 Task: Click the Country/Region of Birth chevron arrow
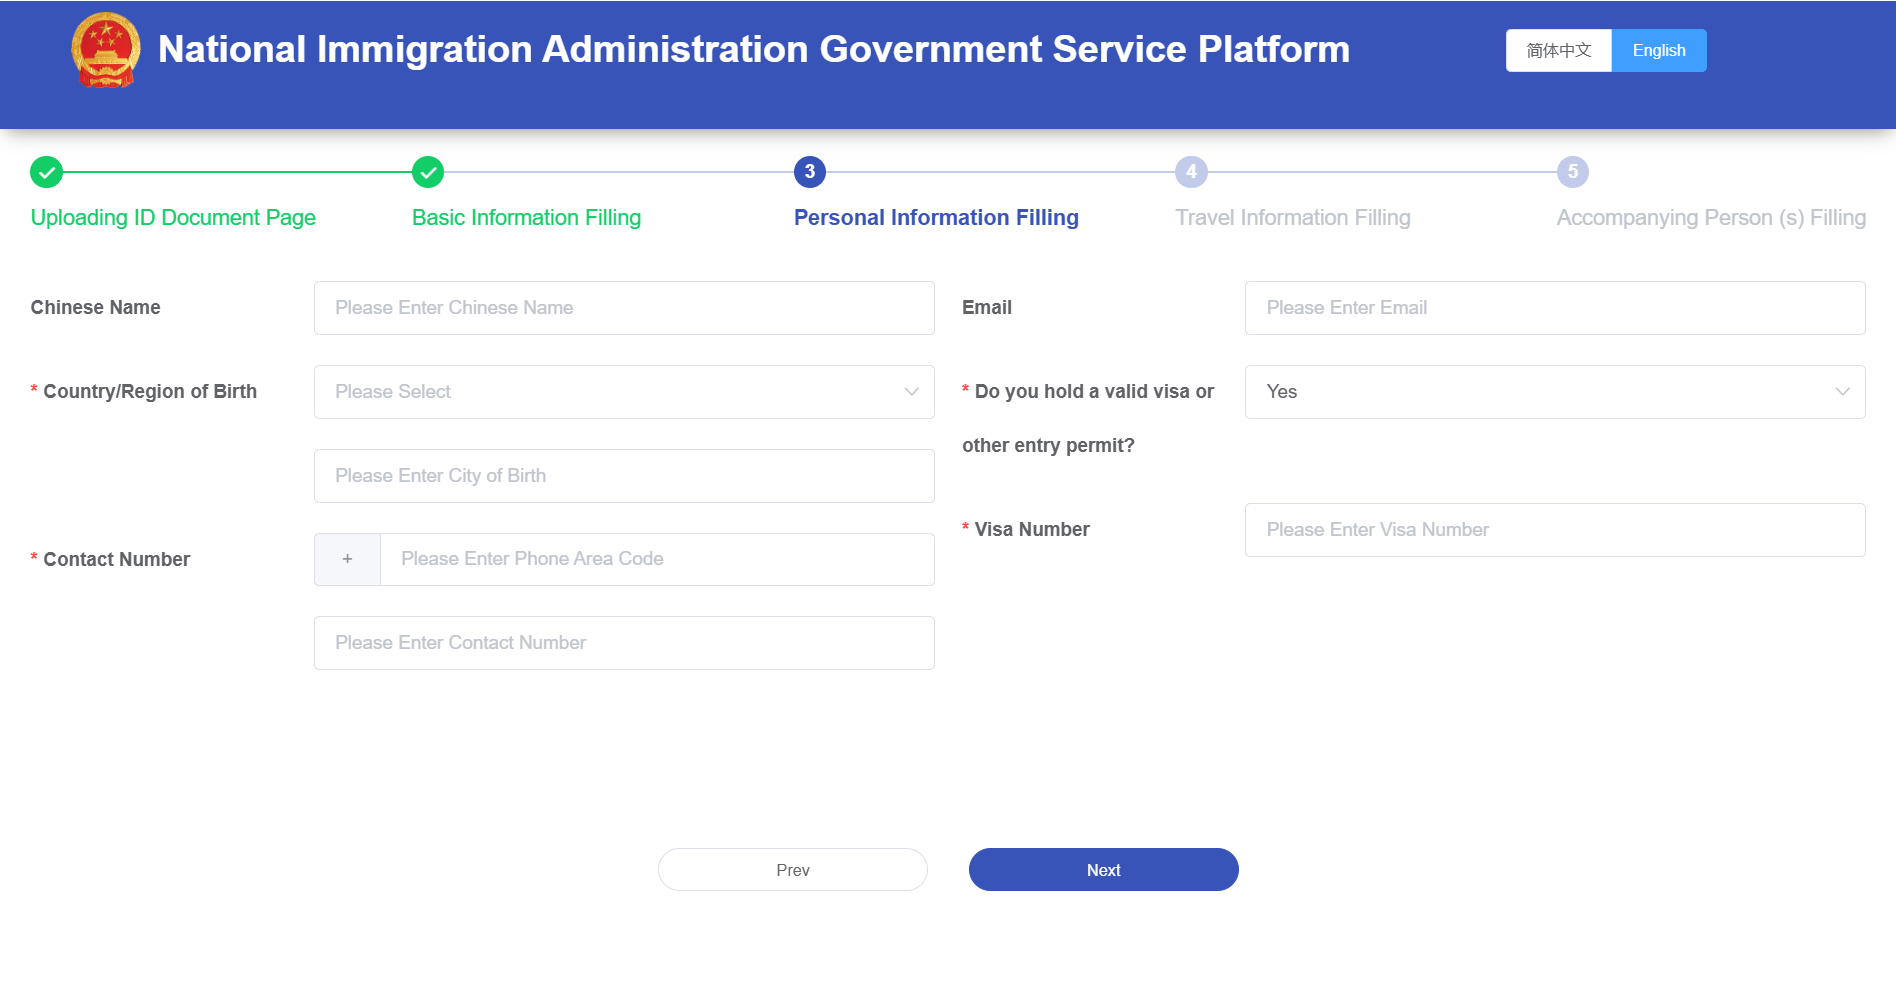click(911, 392)
